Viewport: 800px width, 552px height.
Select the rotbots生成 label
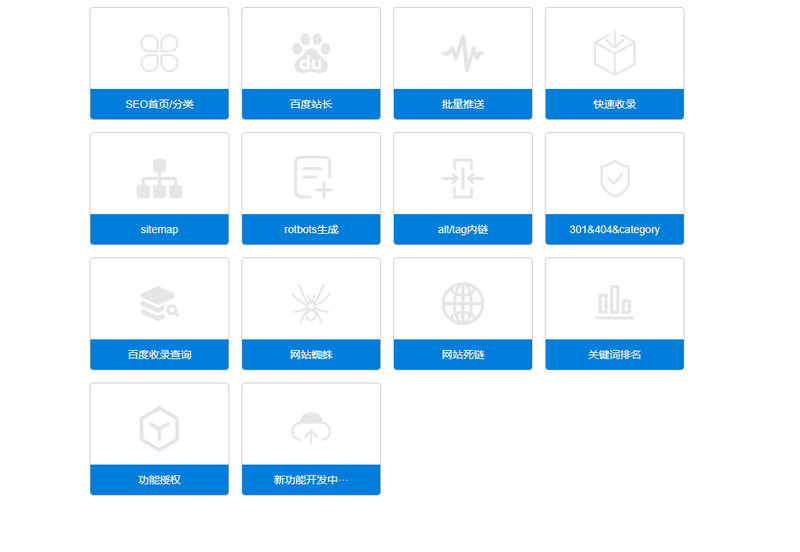311,230
